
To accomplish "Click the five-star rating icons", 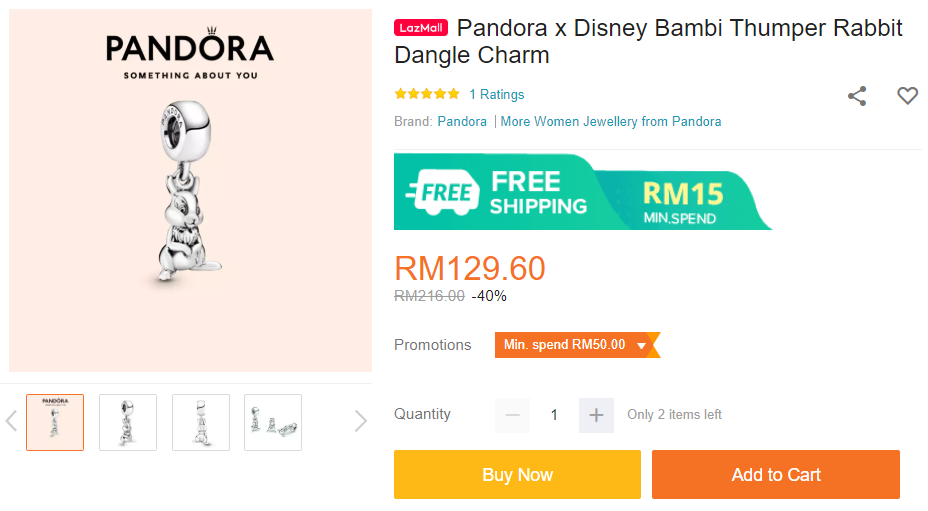I will coord(427,94).
